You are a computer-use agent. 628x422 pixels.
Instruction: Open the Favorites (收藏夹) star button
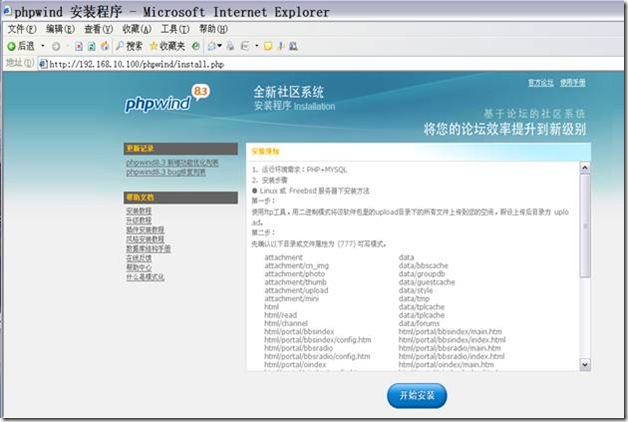coord(167,46)
